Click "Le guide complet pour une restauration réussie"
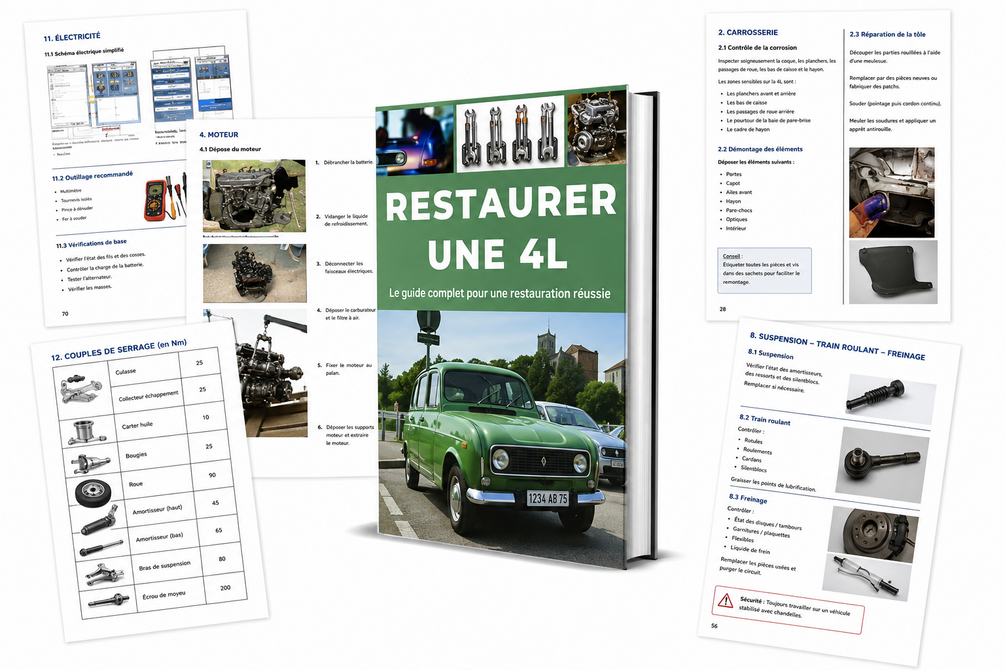Screen dimensions: 1005x670 click(x=499, y=294)
